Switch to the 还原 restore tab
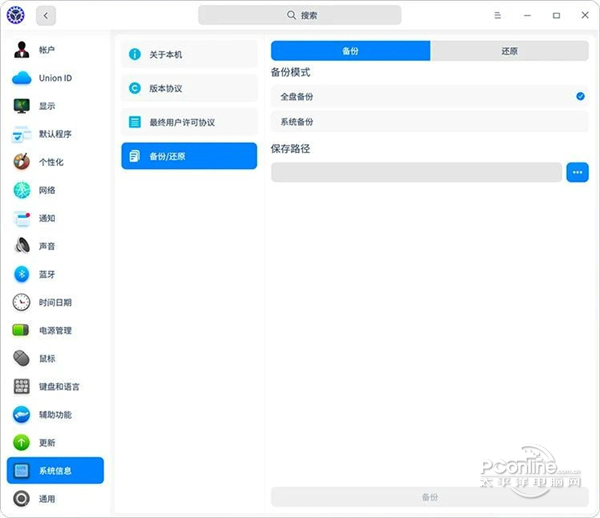600x518 pixels. tap(509, 51)
